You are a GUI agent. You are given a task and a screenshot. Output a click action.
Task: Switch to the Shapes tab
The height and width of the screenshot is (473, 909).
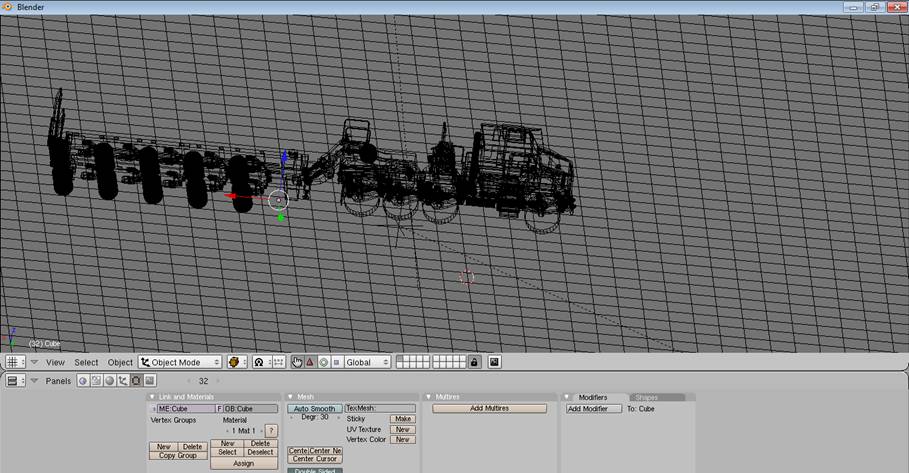click(647, 397)
